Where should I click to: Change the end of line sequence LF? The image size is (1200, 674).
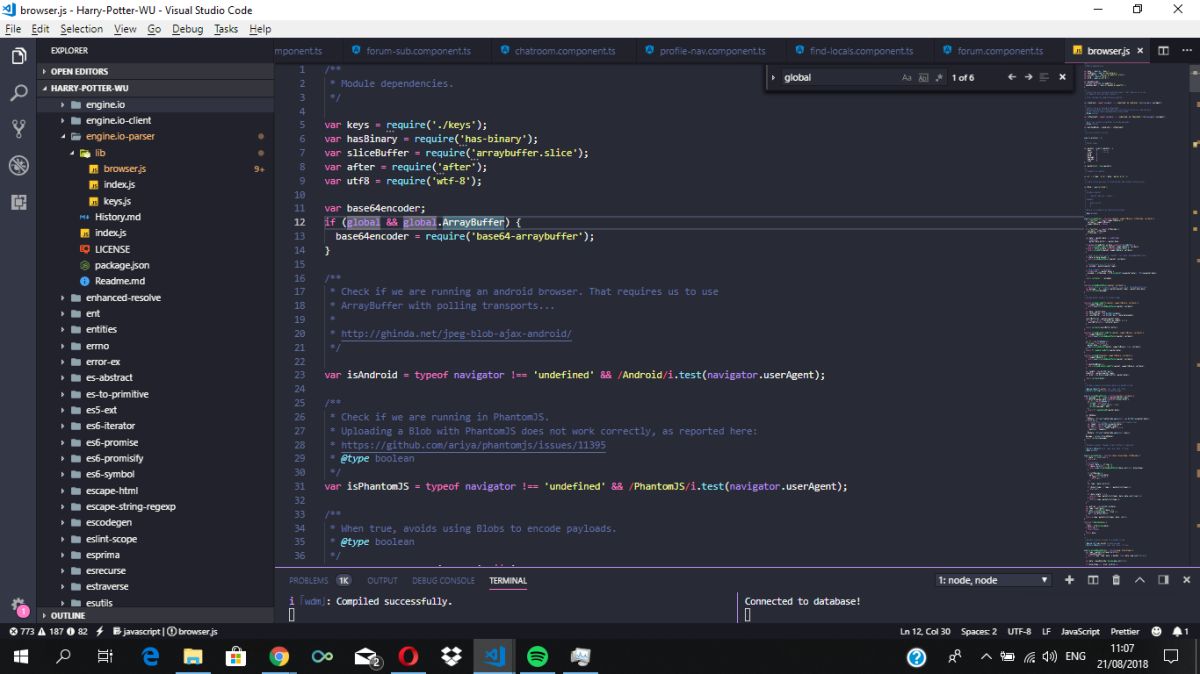point(1046,632)
